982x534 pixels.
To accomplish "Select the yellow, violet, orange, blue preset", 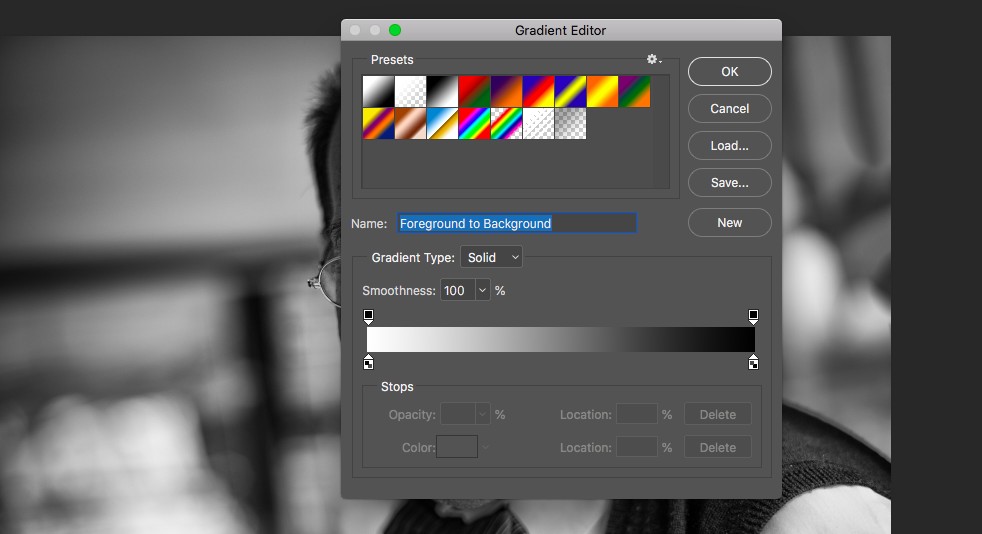I will point(378,123).
